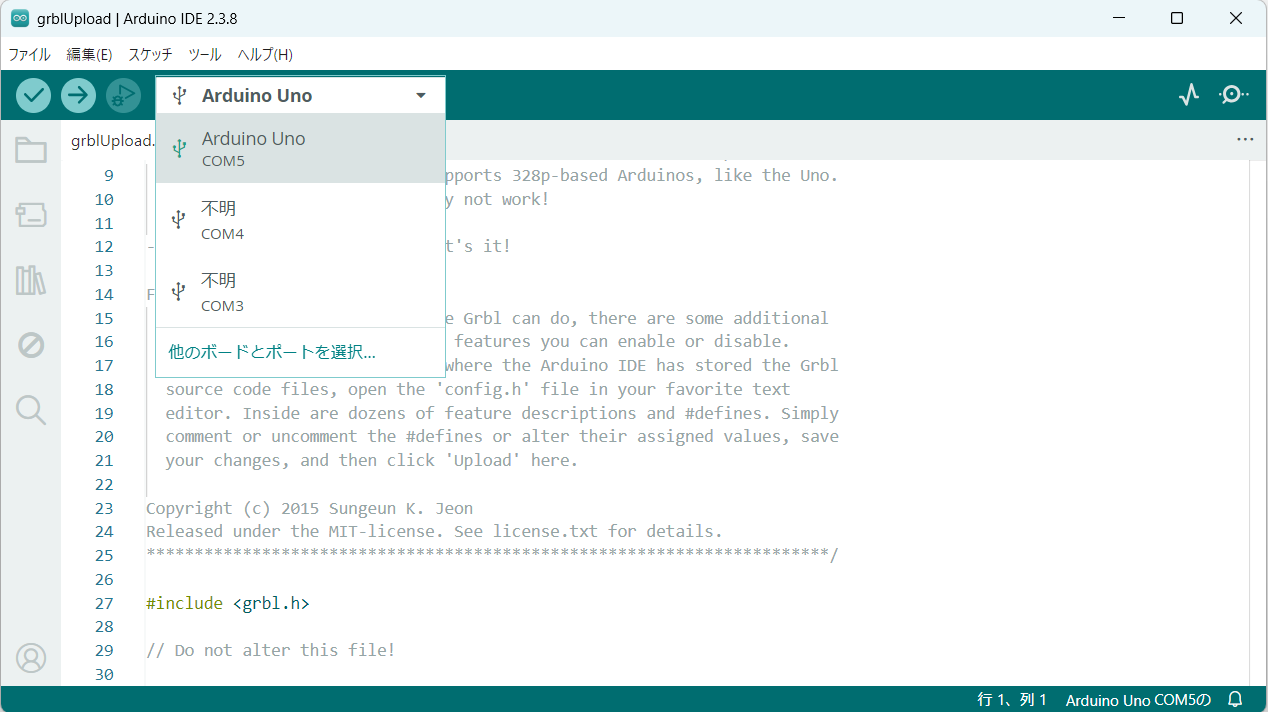
Task: Click the editor tab overflow three-dots button
Action: pos(1244,140)
